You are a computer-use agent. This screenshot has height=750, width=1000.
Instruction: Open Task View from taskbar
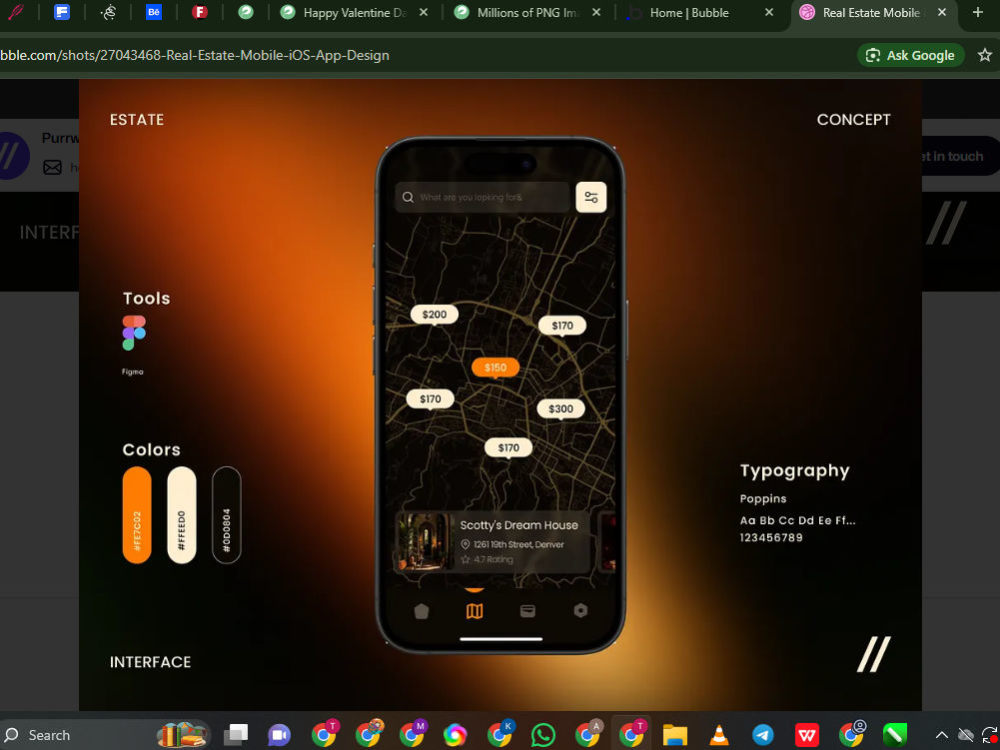(x=235, y=735)
